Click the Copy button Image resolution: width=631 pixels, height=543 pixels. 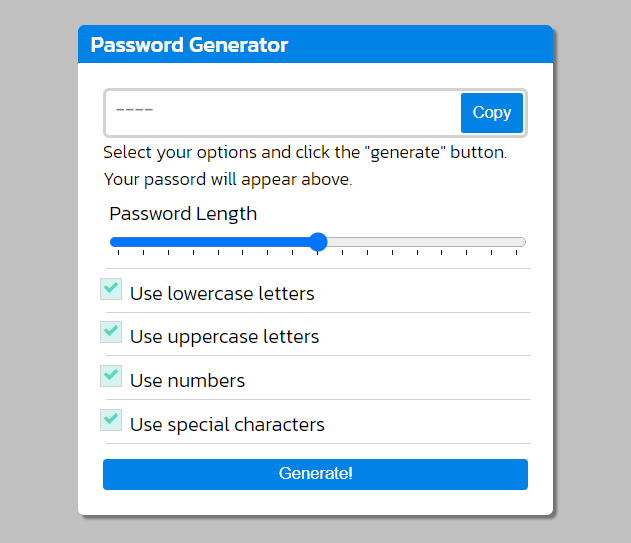point(492,113)
